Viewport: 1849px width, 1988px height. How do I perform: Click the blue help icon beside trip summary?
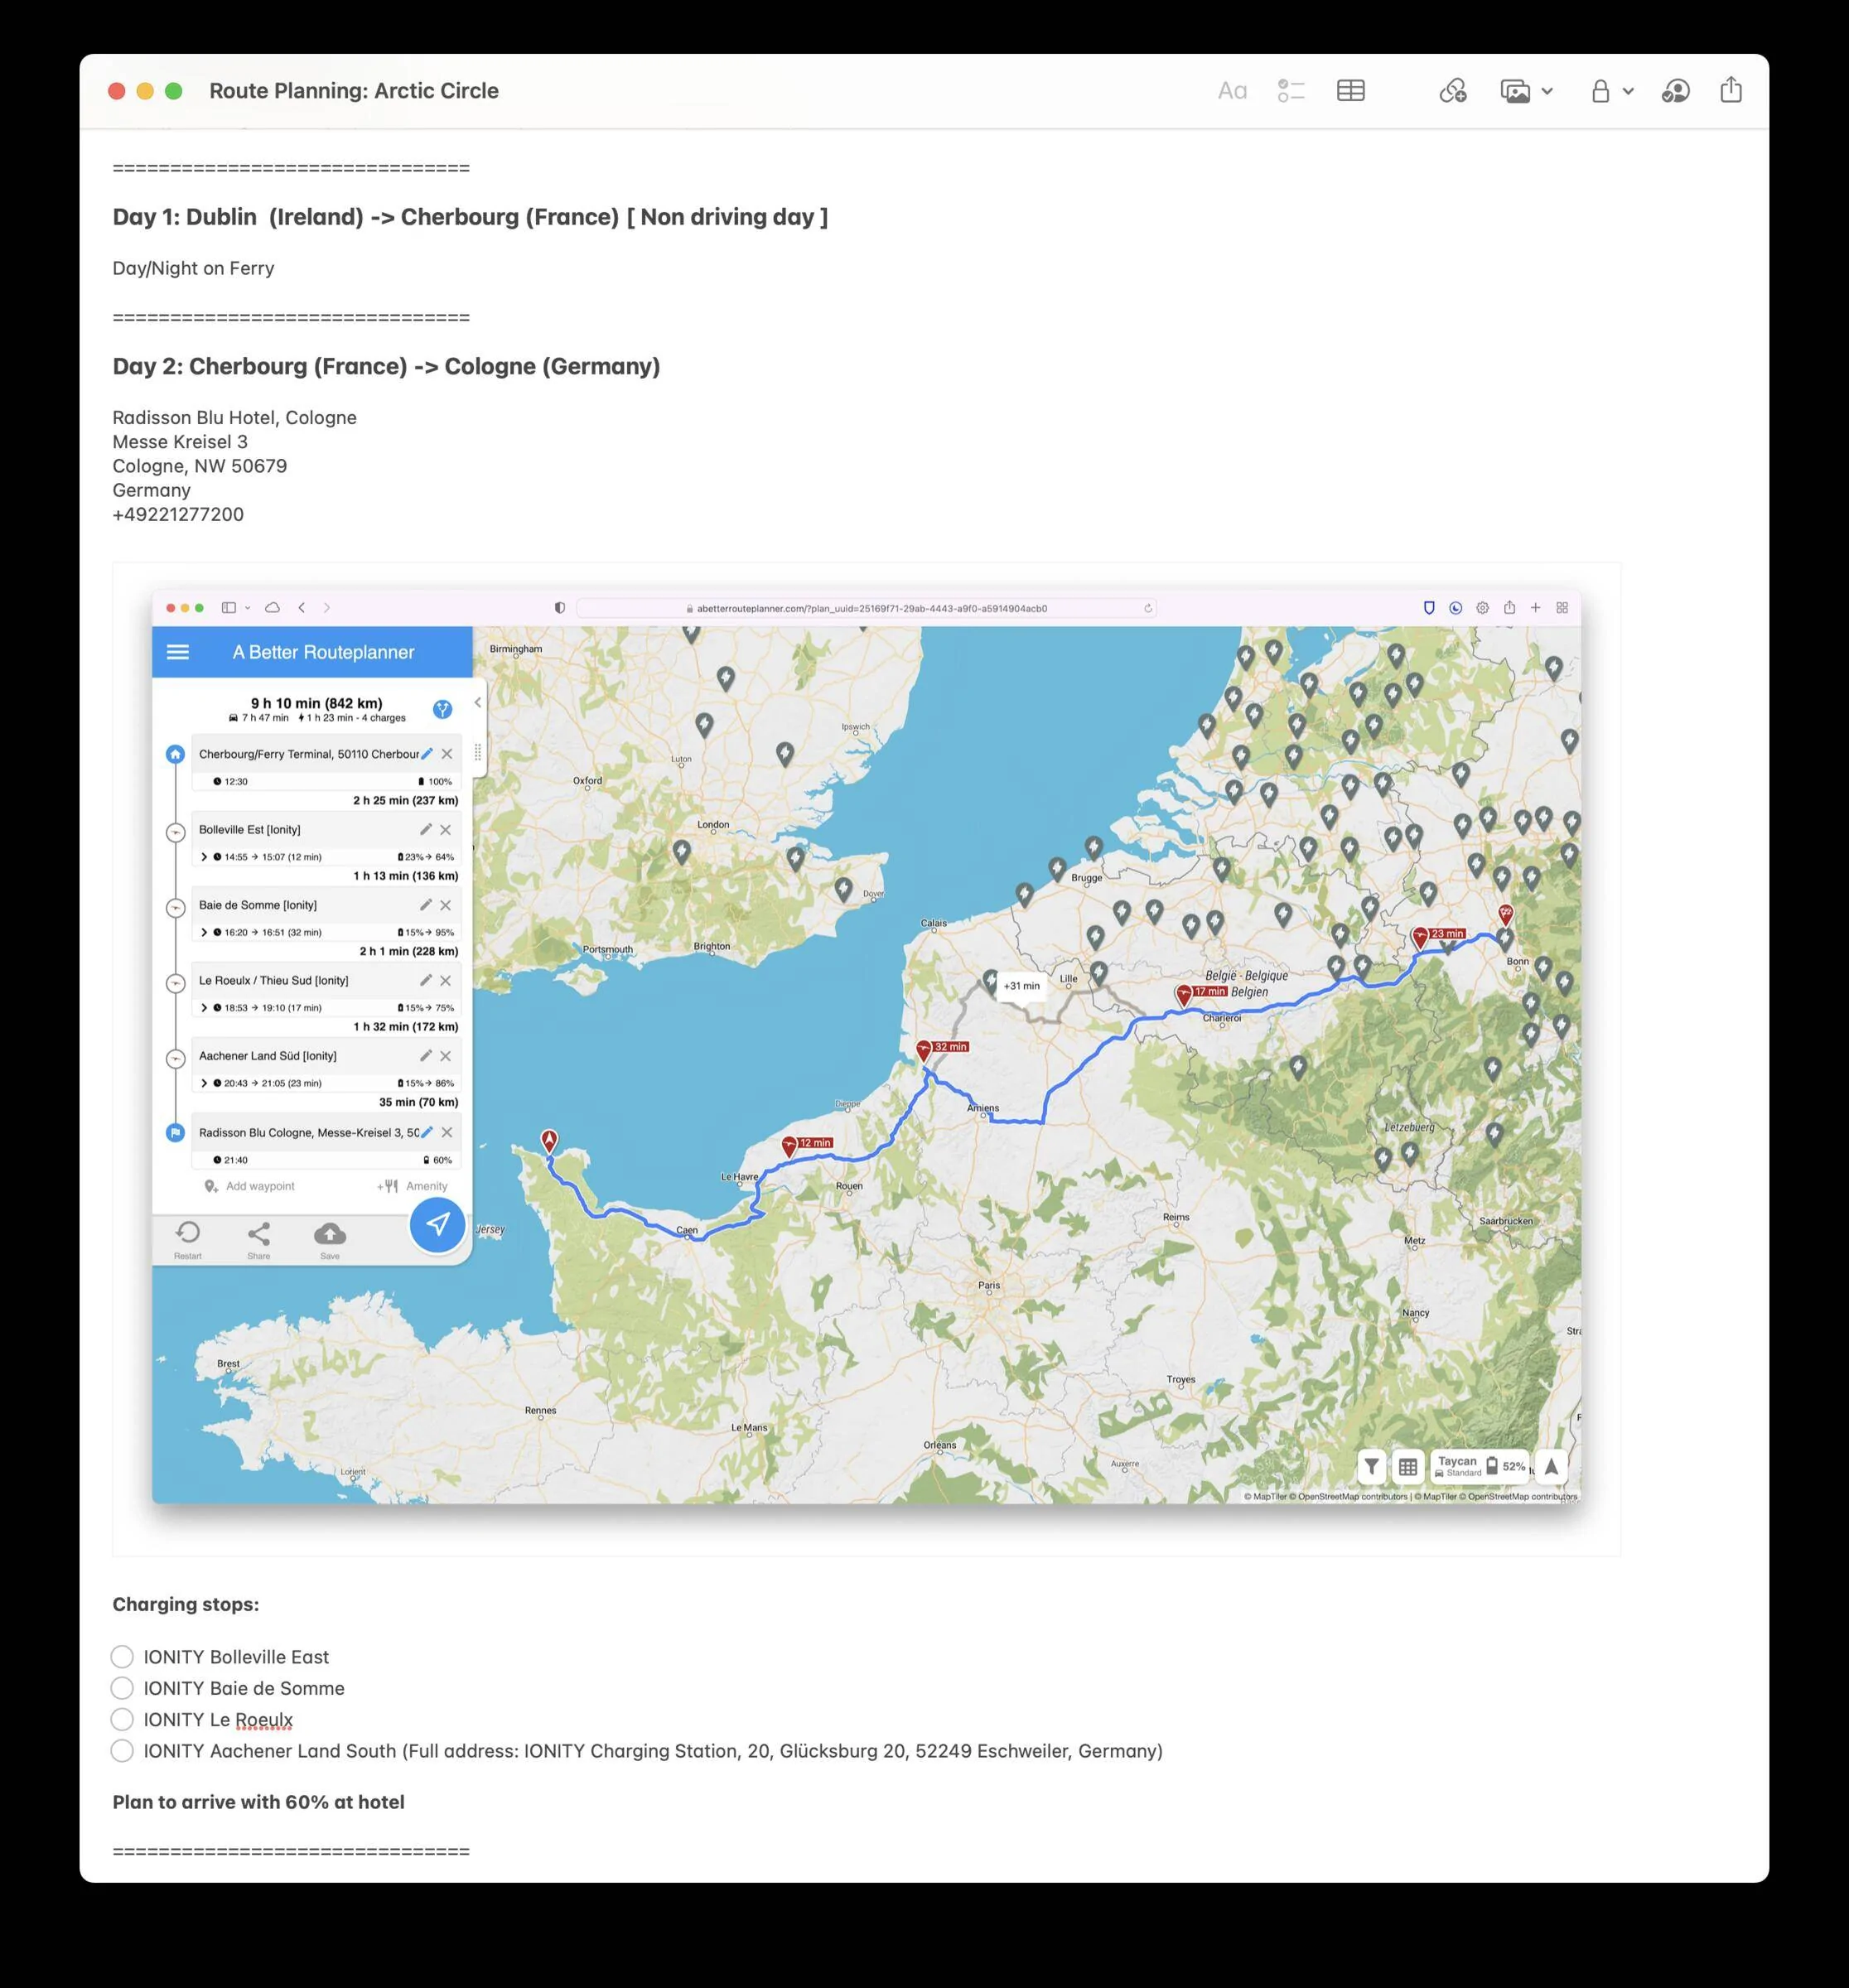442,709
